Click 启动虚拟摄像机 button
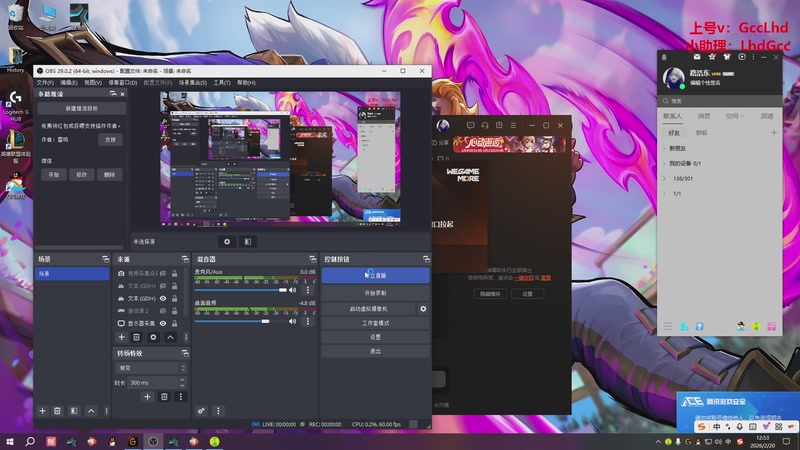 click(368, 309)
